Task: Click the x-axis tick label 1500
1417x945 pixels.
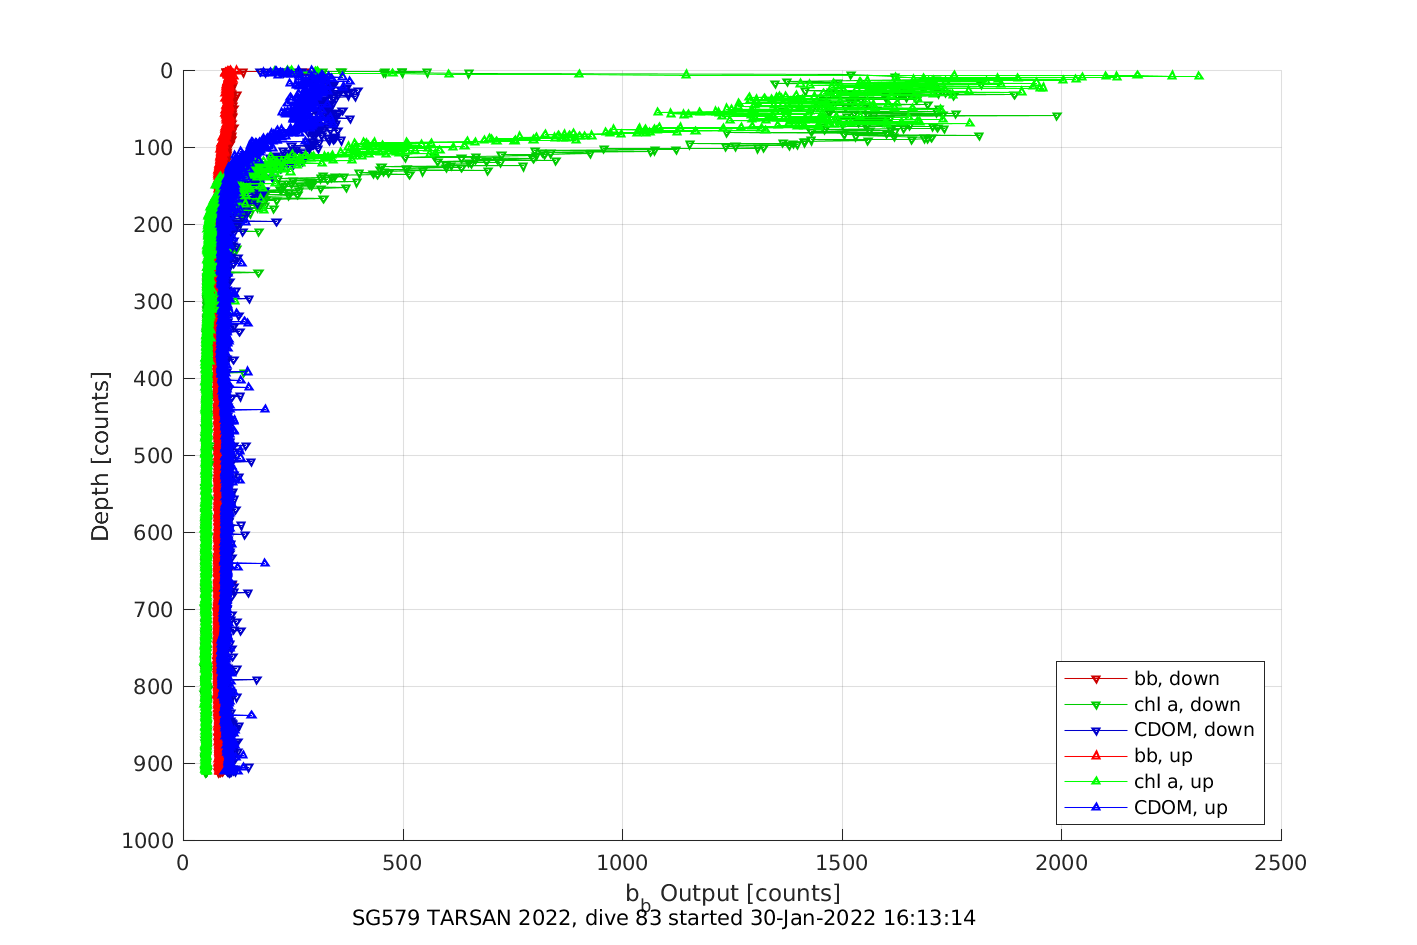Action: coord(841,863)
